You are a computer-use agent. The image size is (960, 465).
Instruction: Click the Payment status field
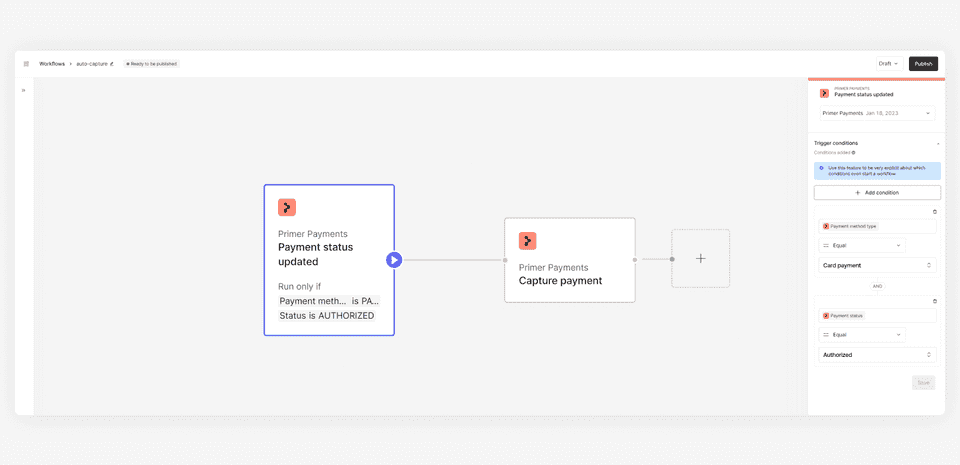tap(877, 316)
